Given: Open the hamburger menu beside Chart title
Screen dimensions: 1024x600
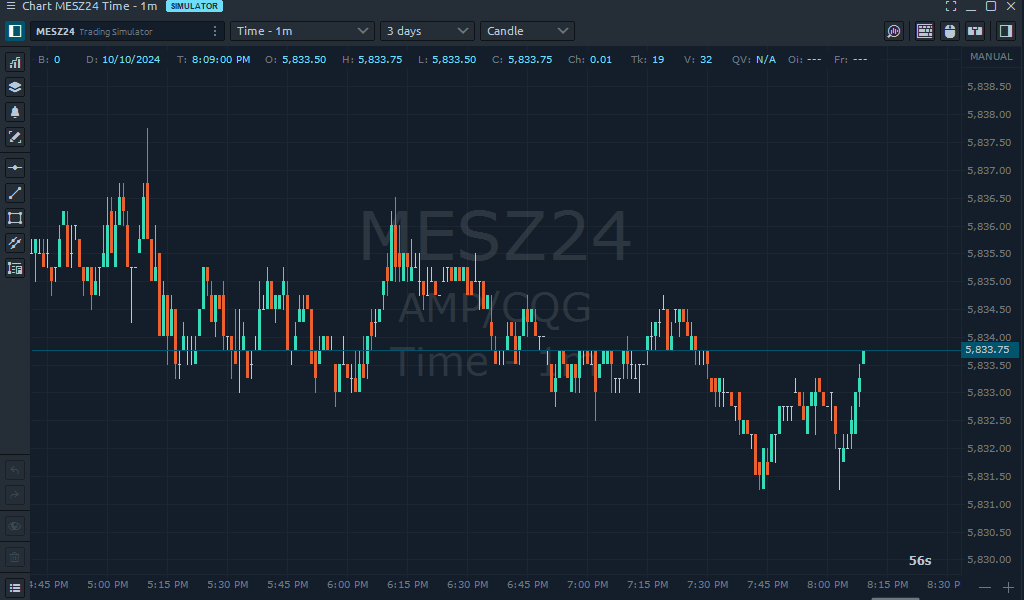Looking at the screenshot, I should 10,6.
